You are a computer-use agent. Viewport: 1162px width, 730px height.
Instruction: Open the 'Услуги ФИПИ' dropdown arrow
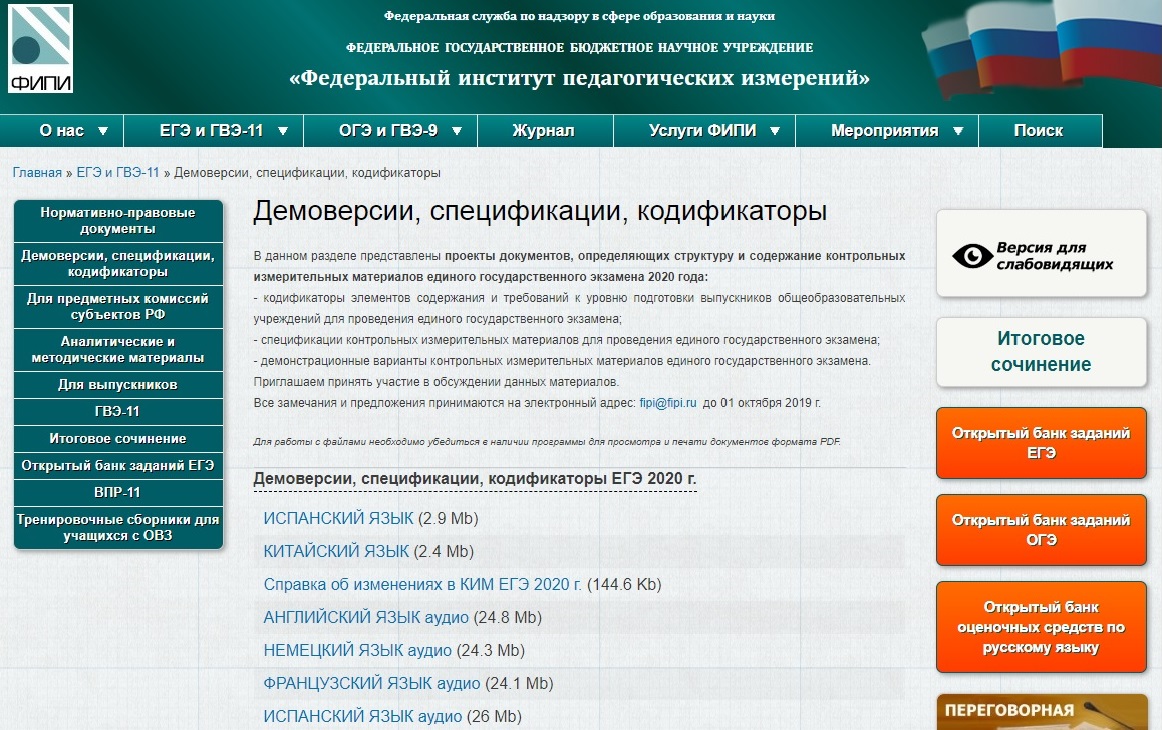775,131
